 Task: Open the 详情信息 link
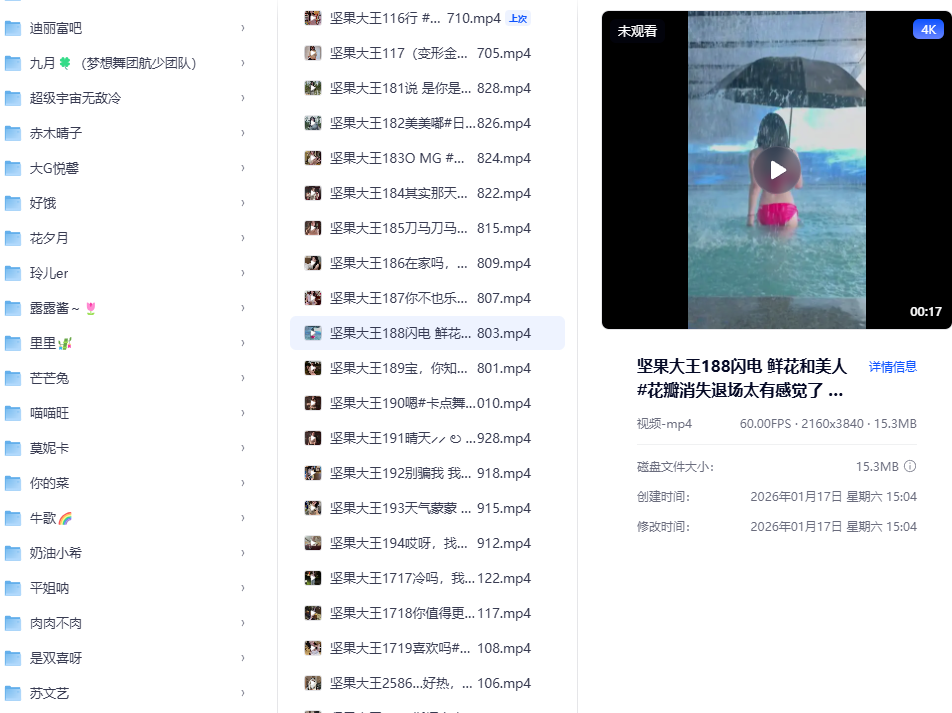click(x=892, y=367)
